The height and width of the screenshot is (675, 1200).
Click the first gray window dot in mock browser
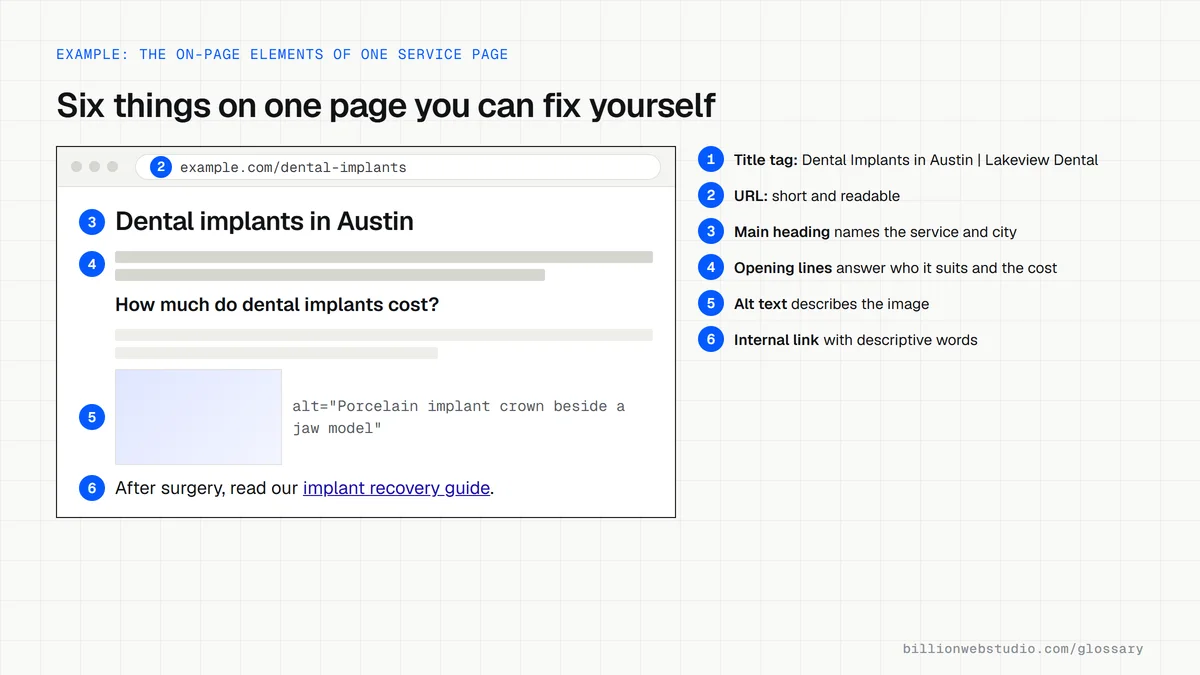point(77,167)
